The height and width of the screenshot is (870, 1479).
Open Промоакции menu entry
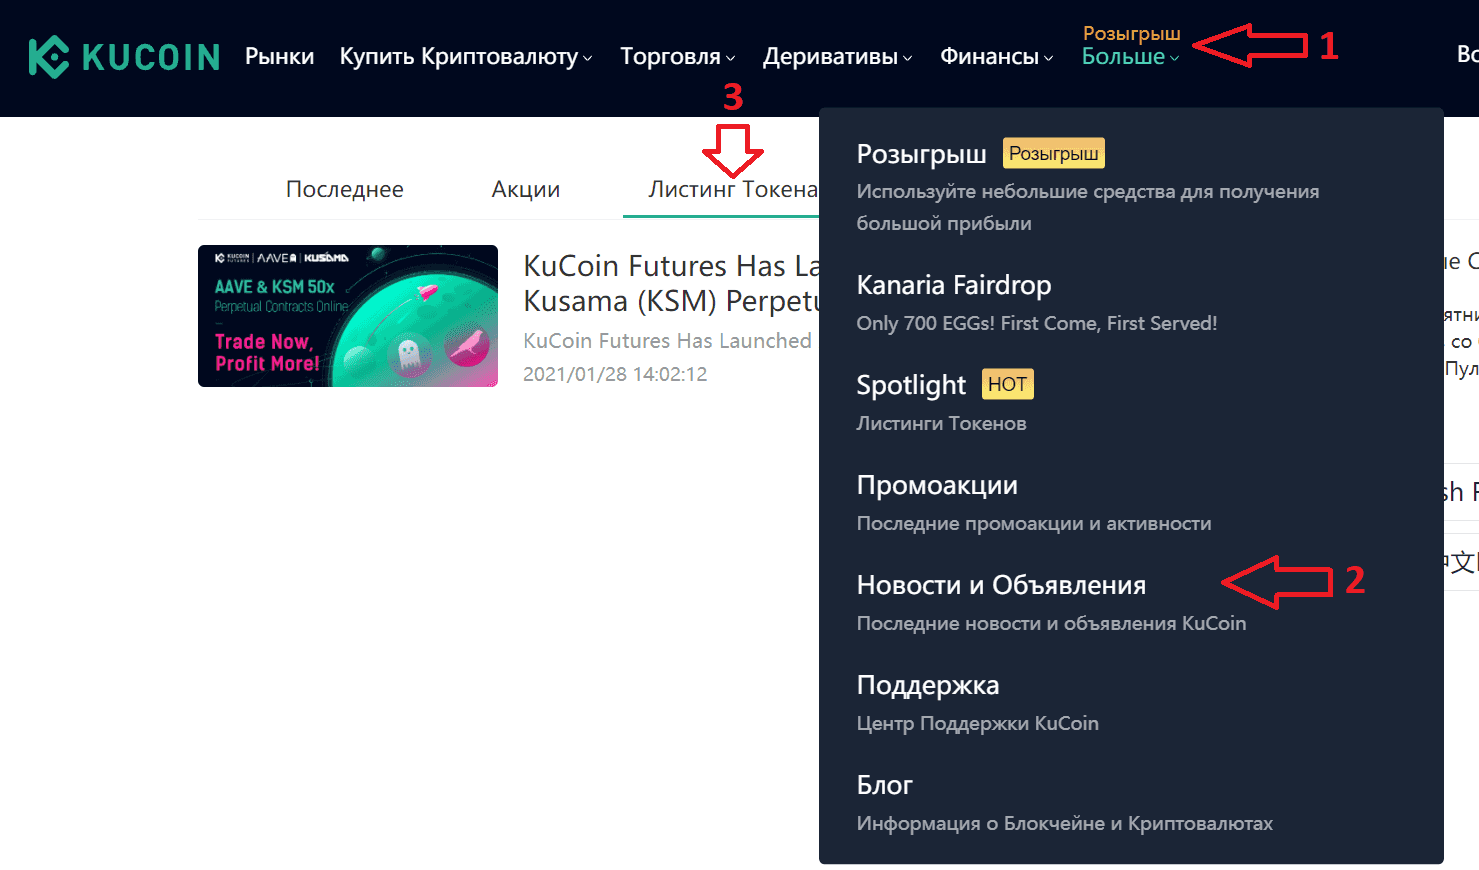tap(937, 485)
